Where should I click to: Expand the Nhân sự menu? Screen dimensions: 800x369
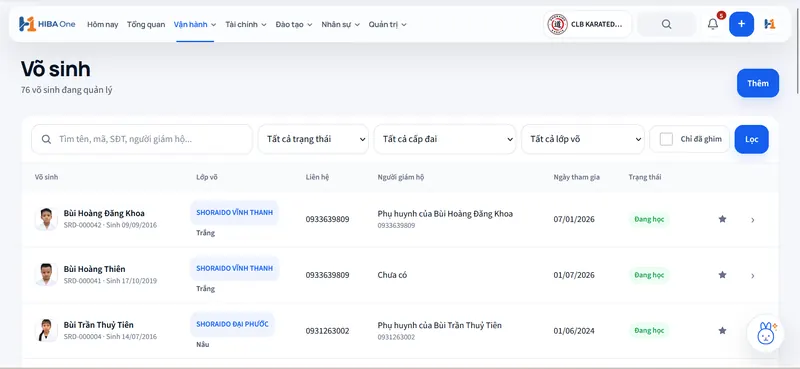pos(340,24)
